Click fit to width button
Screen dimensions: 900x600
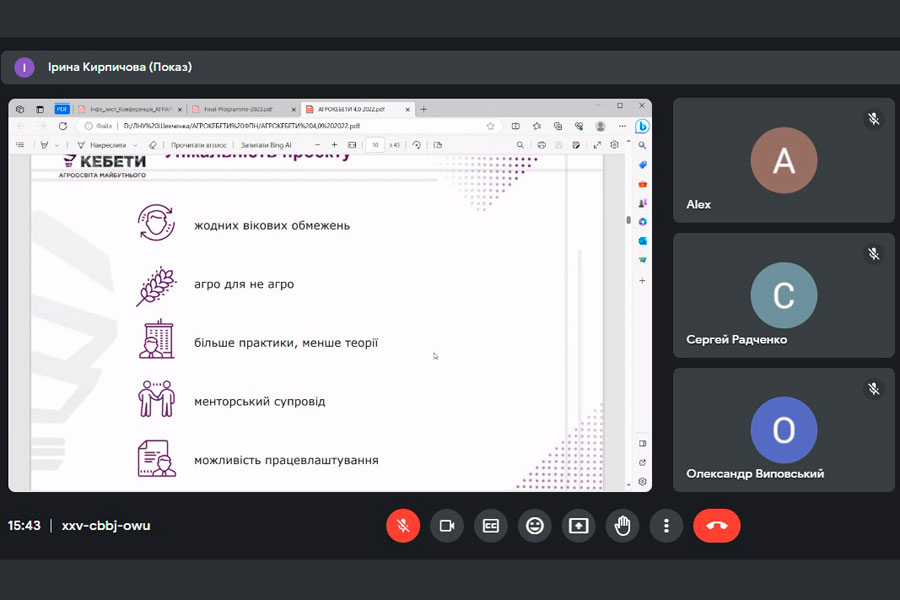point(352,145)
